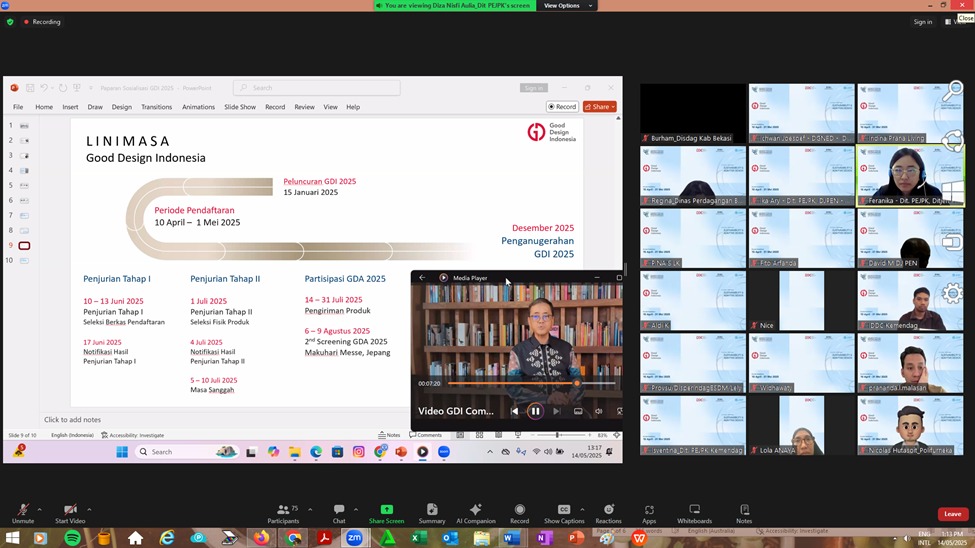This screenshot has width=975, height=548.
Task: Open the View Options dropdown
Action: click(568, 6)
